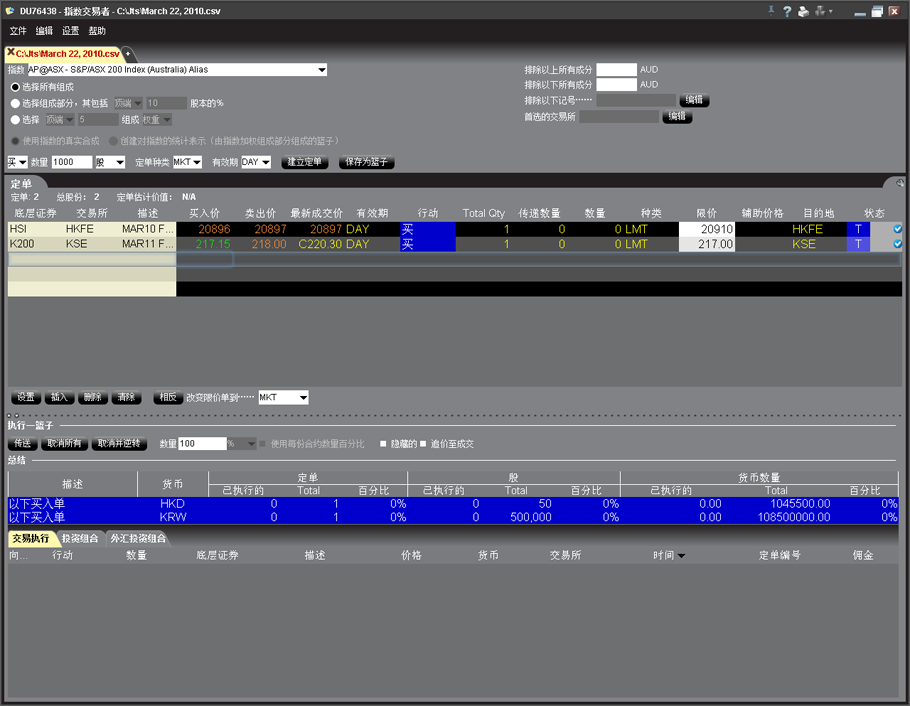Click the pin window icon in title bar
The height and width of the screenshot is (706, 910).
pos(770,12)
